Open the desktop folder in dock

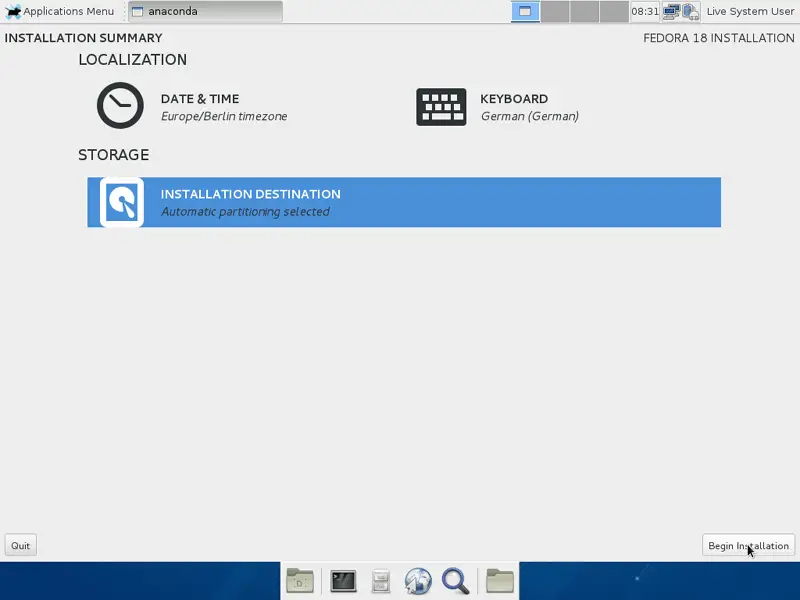click(300, 581)
